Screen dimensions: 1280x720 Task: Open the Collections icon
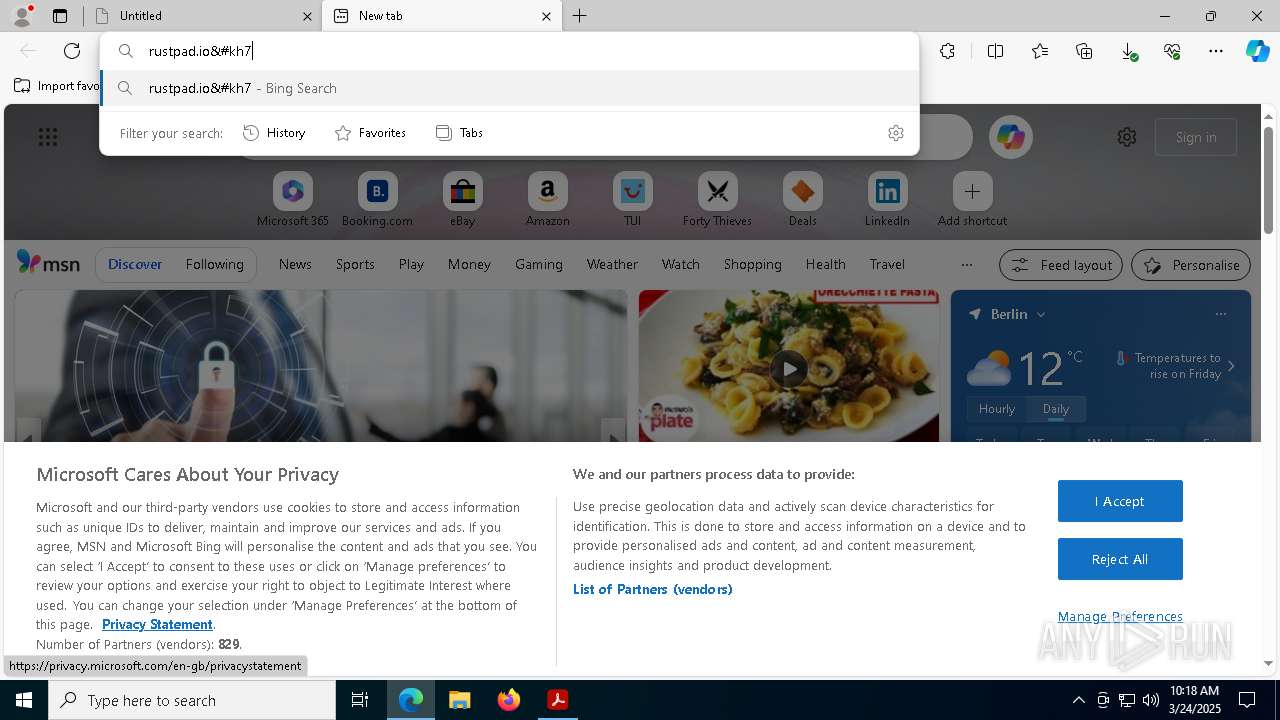1084,51
